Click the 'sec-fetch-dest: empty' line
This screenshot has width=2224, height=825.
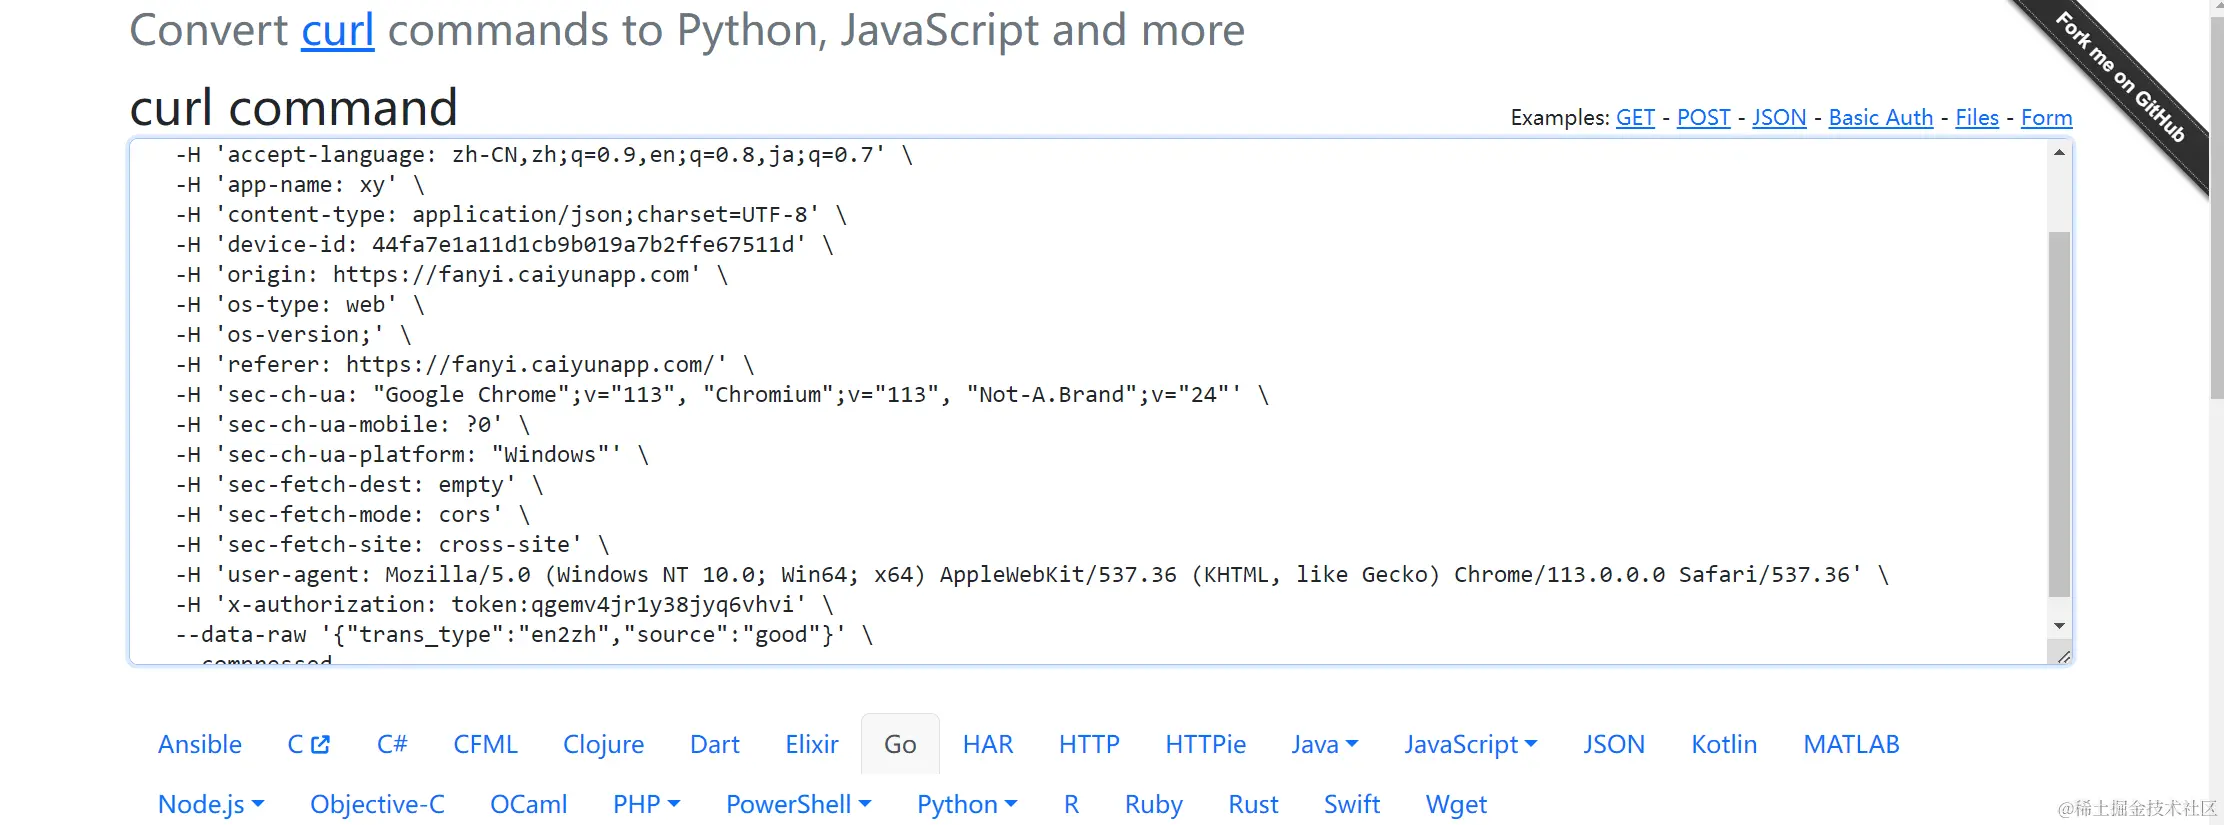coord(360,485)
